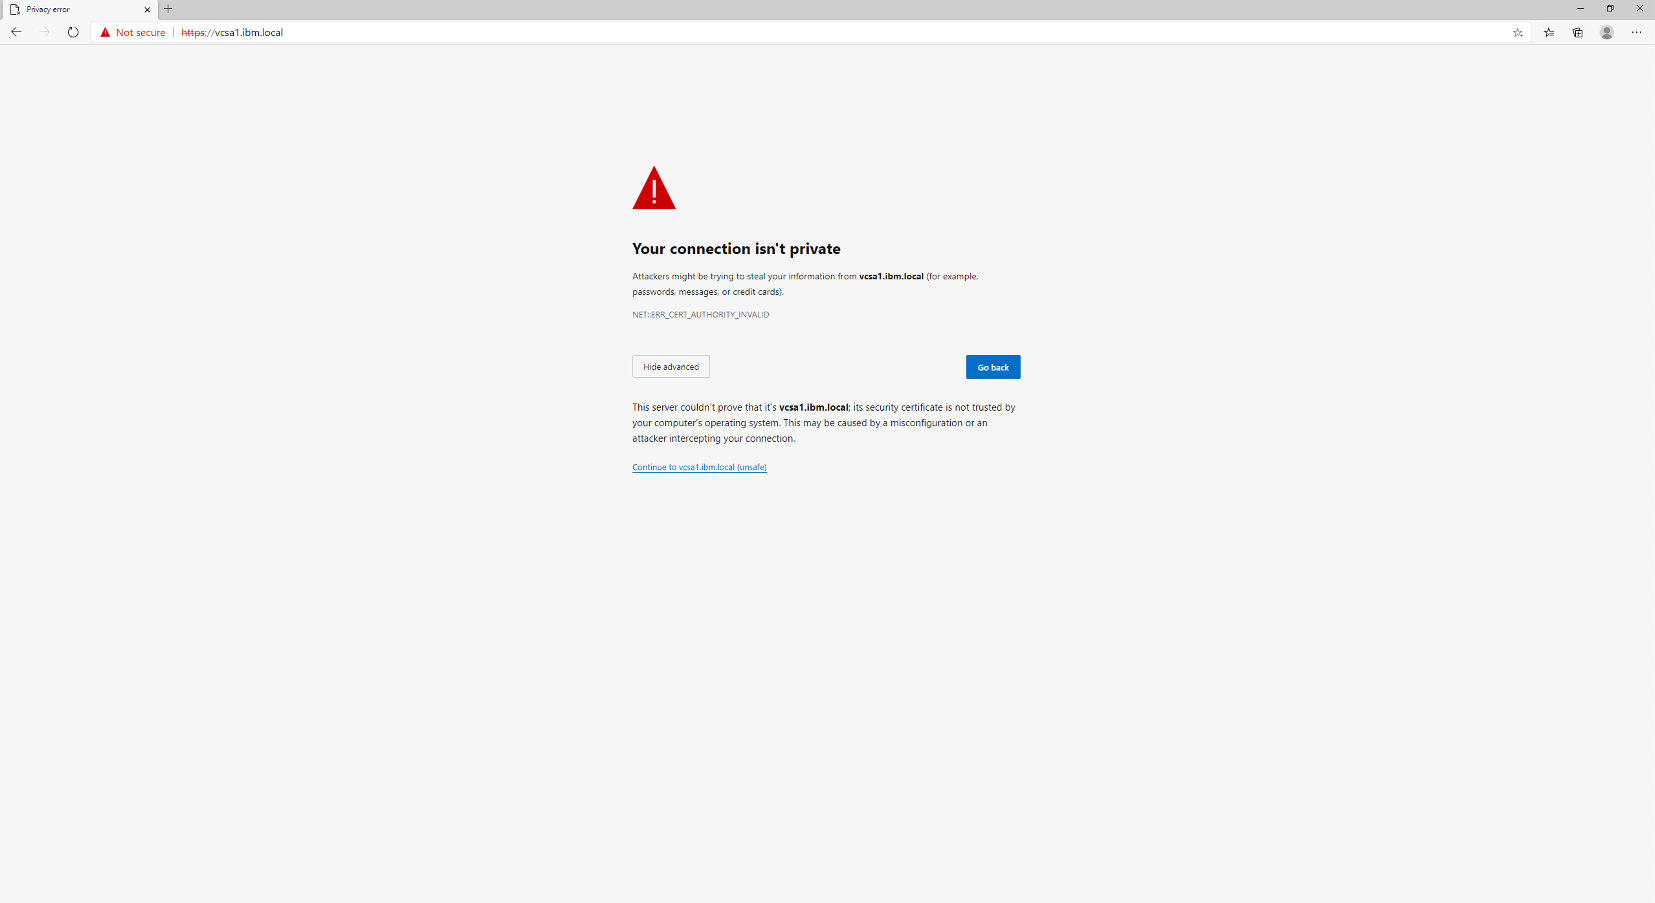Click the browser Back arrow

(x=16, y=32)
